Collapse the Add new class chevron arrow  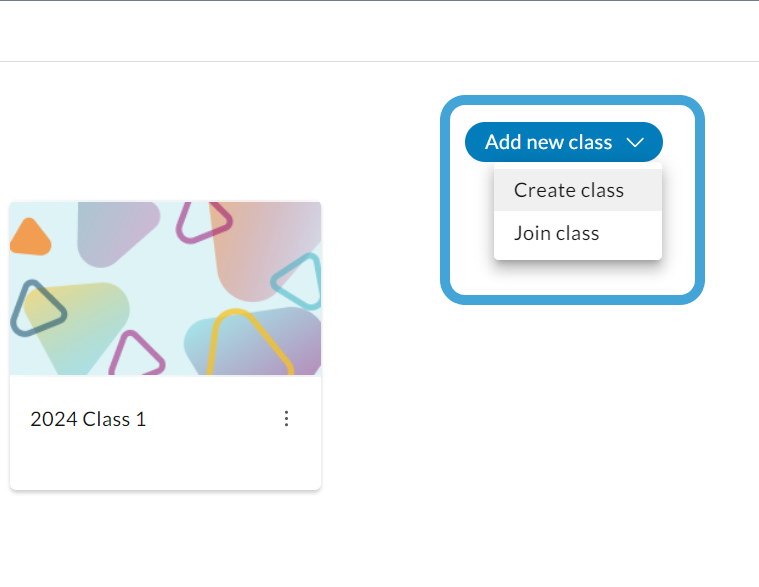635,142
